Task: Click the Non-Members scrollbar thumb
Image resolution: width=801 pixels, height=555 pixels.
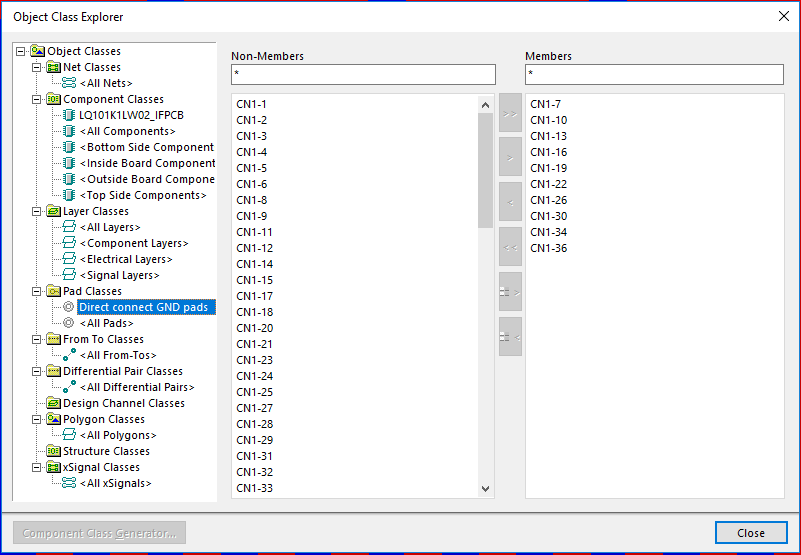Action: tap(485, 171)
